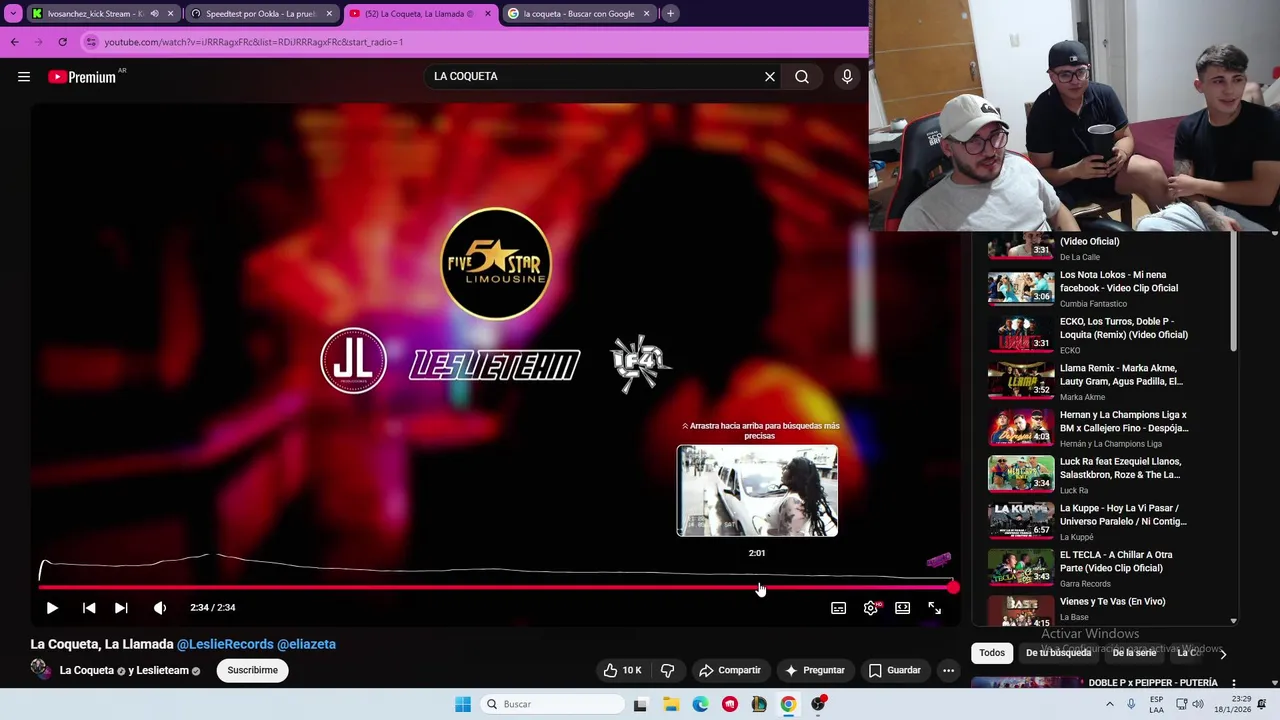Open League of Legends taskbar icon
This screenshot has width=1280, height=720.
759,704
